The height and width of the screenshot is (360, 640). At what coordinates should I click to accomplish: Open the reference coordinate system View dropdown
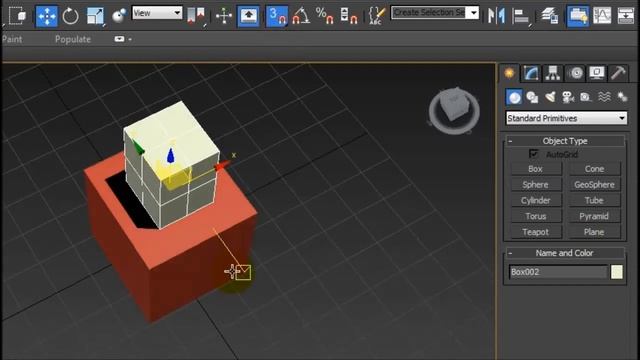click(157, 13)
